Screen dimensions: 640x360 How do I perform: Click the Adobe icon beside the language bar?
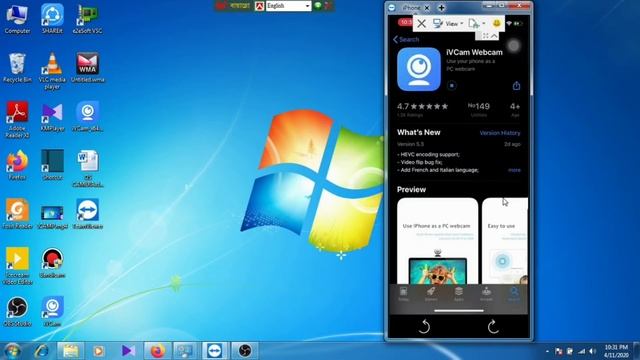coord(260,6)
